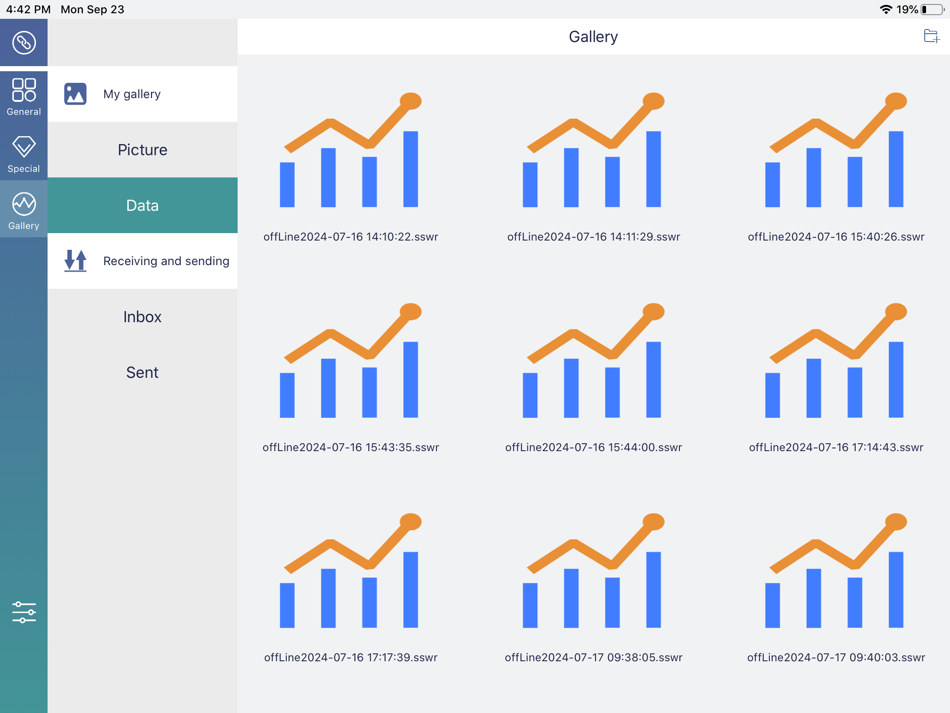Select My gallery label
This screenshot has width=950, height=713.
pos(131,94)
